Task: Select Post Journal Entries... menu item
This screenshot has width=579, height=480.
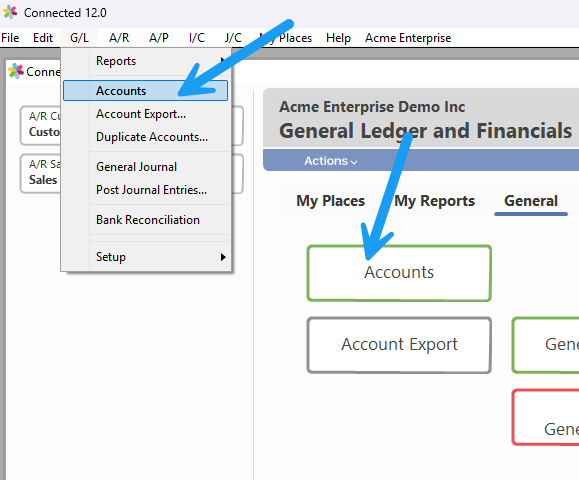Action: 145,190
